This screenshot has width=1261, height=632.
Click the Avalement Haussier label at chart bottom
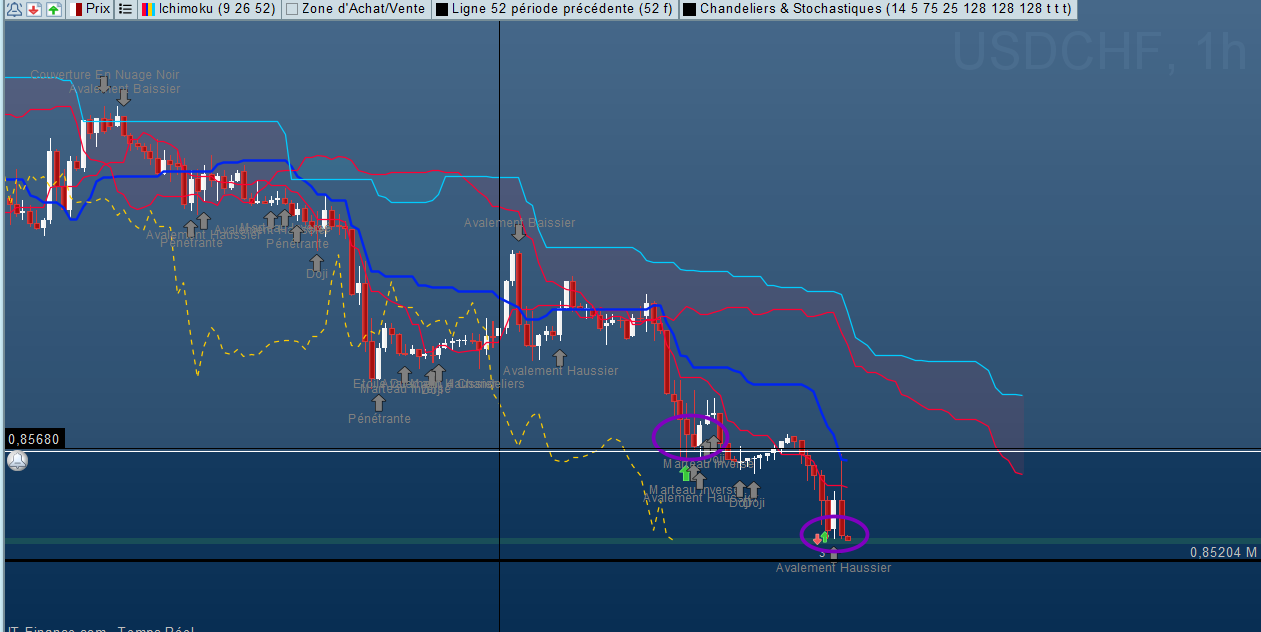(x=833, y=568)
